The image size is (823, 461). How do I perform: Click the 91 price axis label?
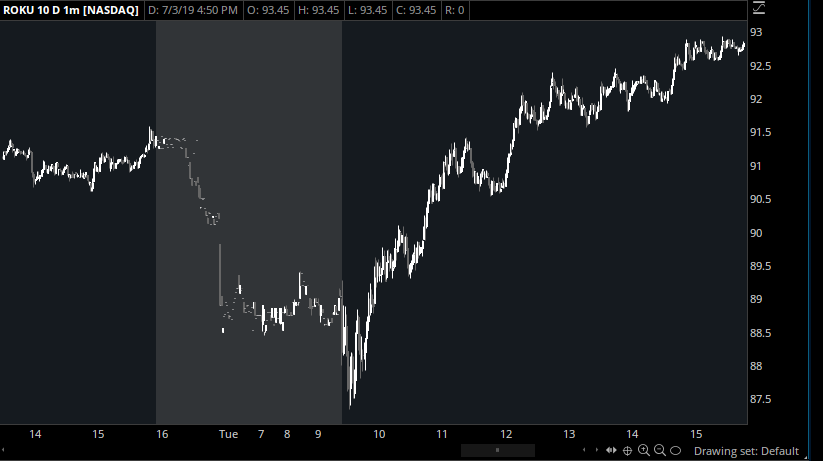[756, 166]
